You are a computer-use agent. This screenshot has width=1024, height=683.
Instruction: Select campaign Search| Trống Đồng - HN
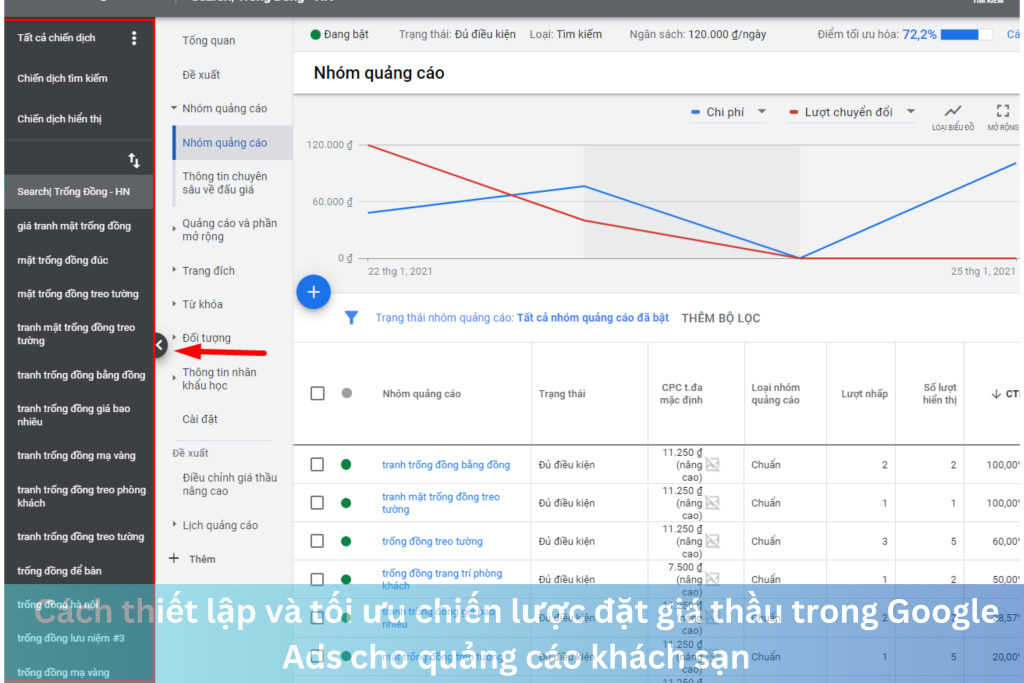coord(74,191)
